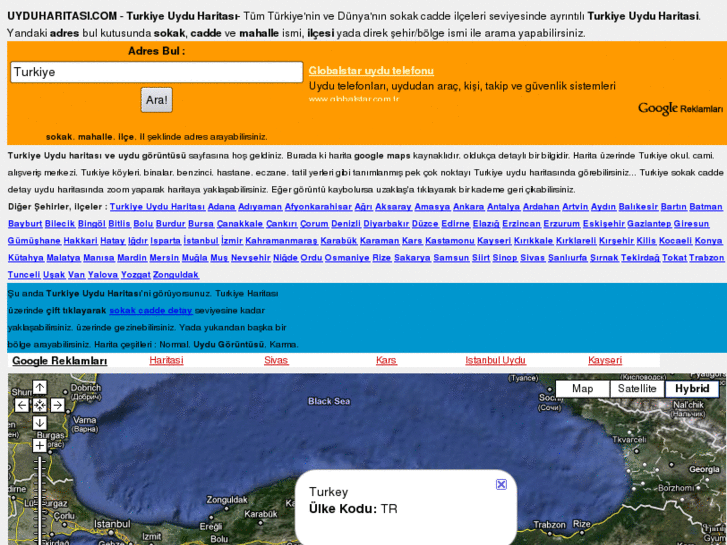Open the Diyarbakır city link
The width and height of the screenshot is (727, 545).
click(x=386, y=224)
